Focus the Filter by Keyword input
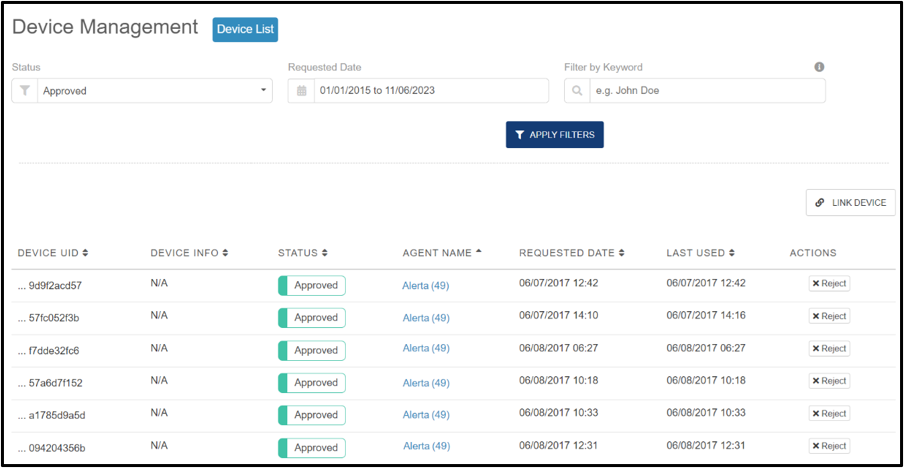The image size is (904, 468). (707, 91)
